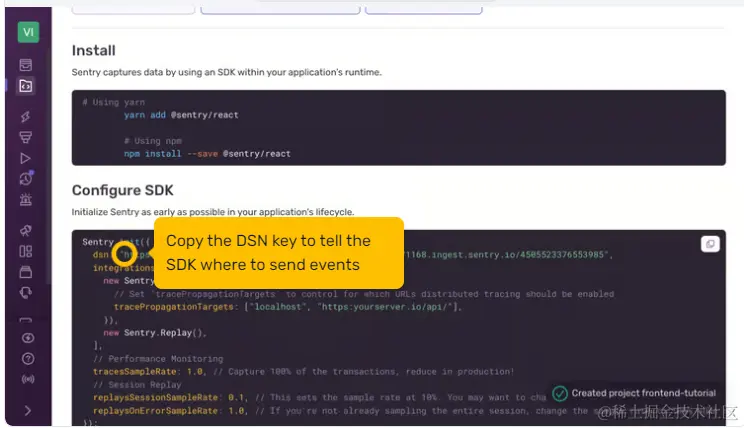The width and height of the screenshot is (744, 428).
Task: Open the Dashboards grid icon
Action: (x=26, y=251)
